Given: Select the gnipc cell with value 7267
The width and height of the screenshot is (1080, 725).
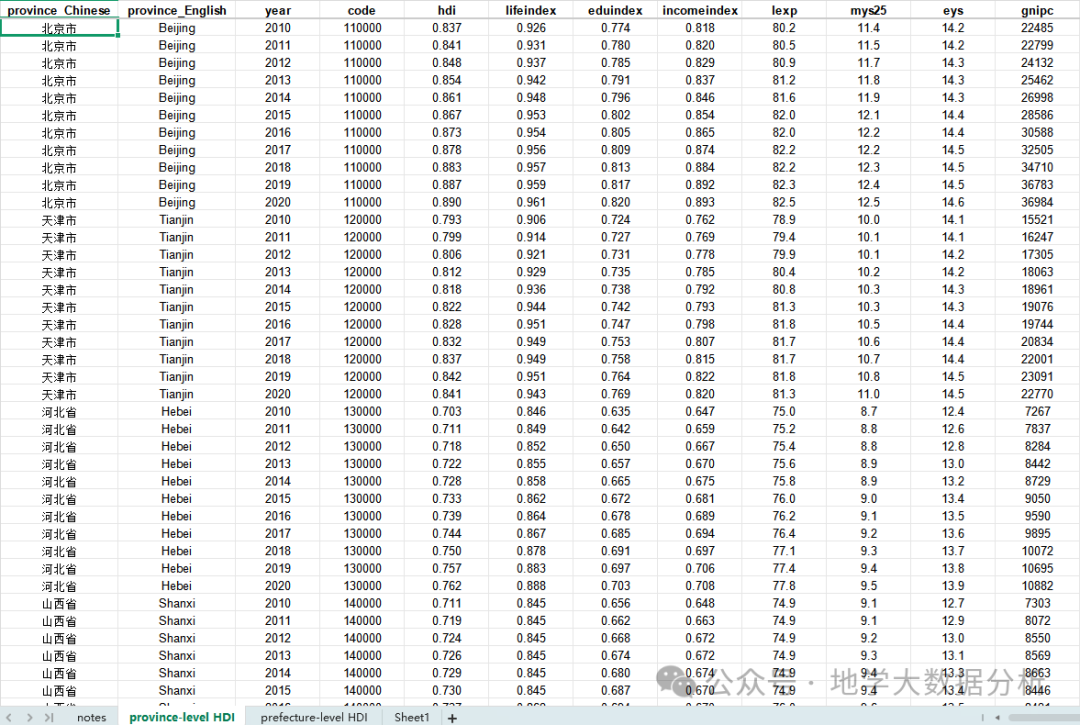Looking at the screenshot, I should (x=1037, y=412).
